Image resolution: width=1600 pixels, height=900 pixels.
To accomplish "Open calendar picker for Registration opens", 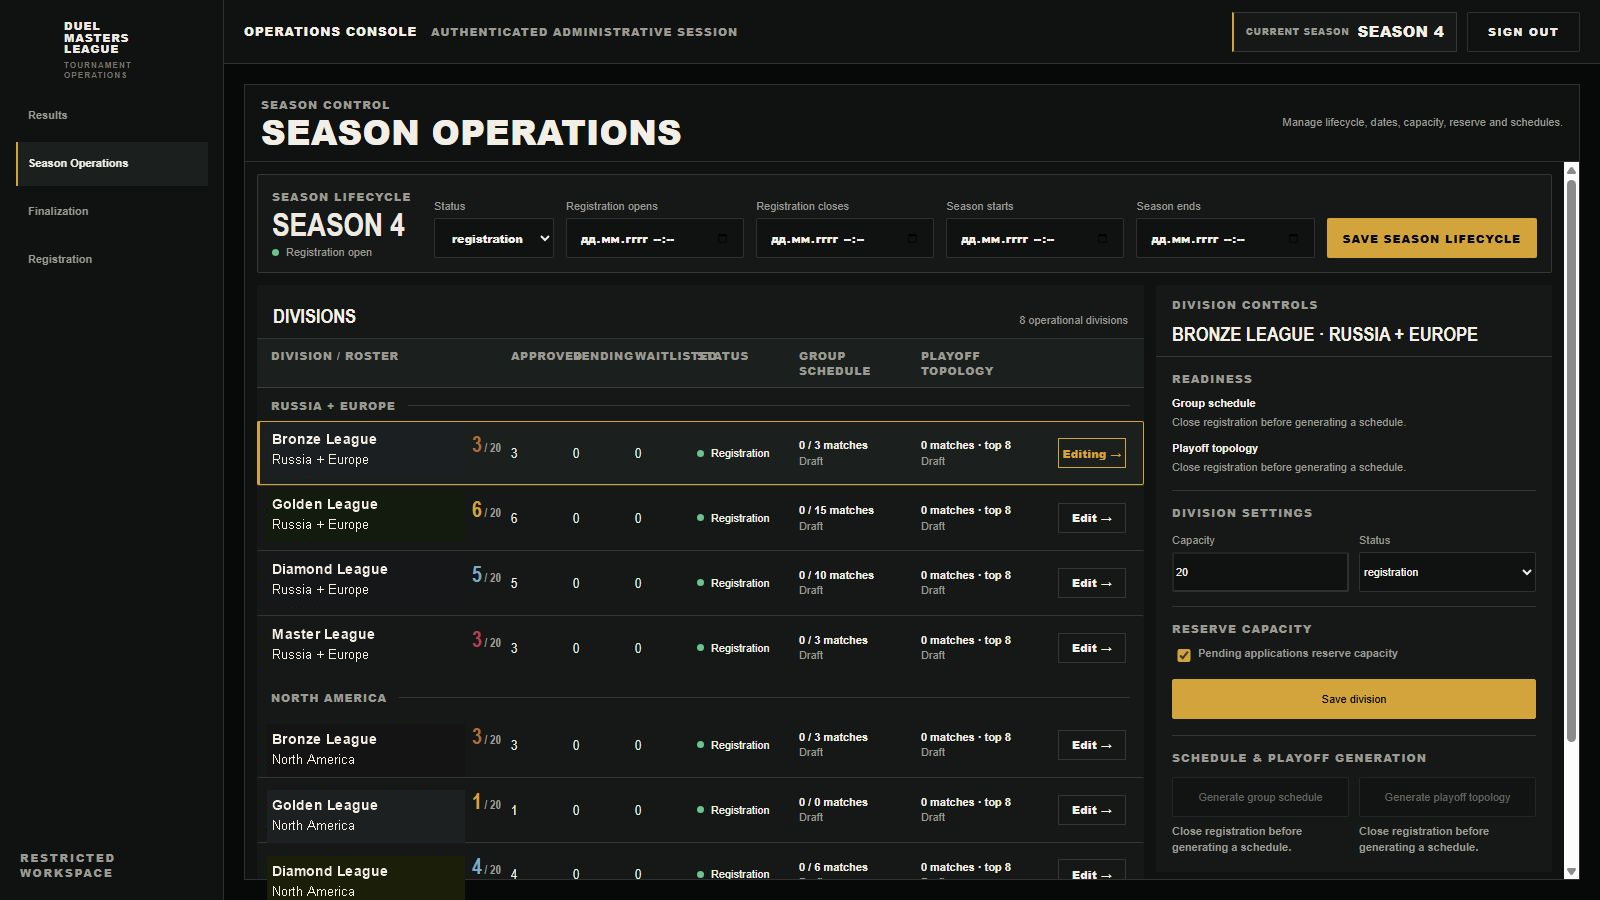I will (x=722, y=239).
